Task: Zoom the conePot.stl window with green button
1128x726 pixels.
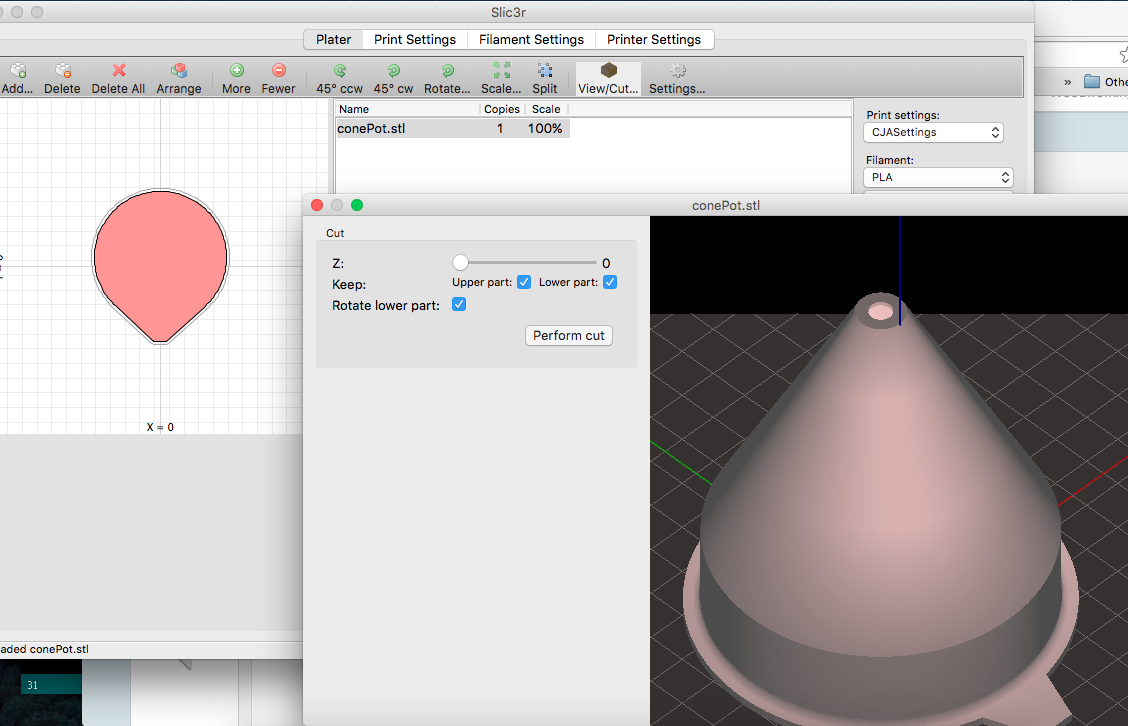Action: click(357, 205)
